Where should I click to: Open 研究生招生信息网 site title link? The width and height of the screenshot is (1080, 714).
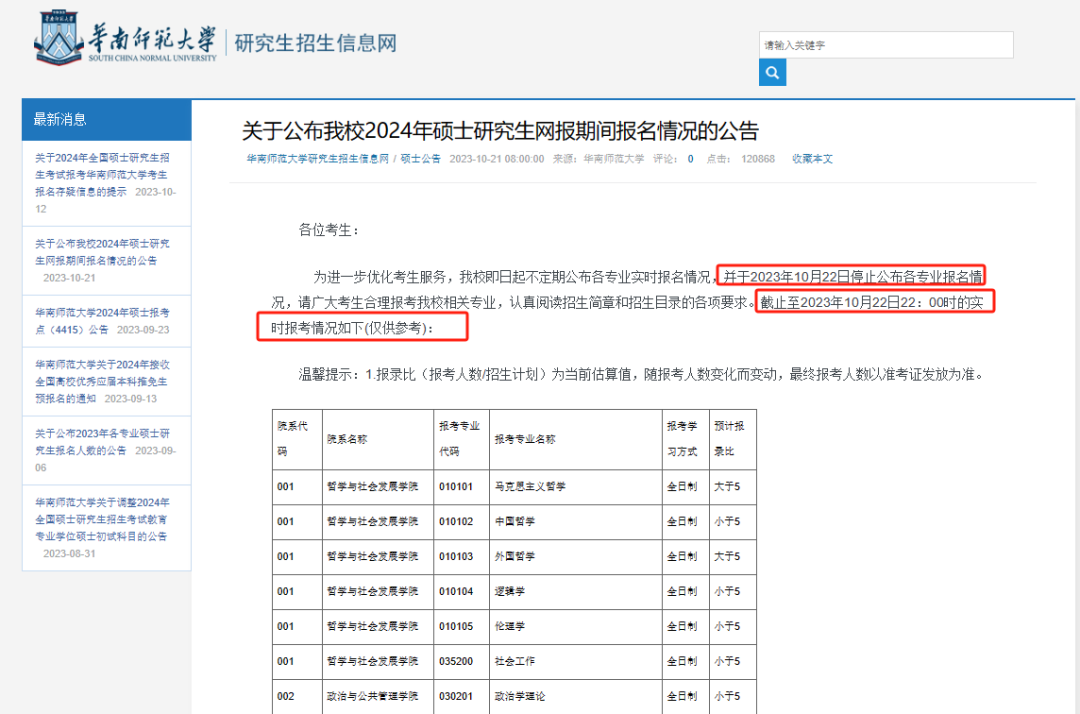[x=315, y=43]
